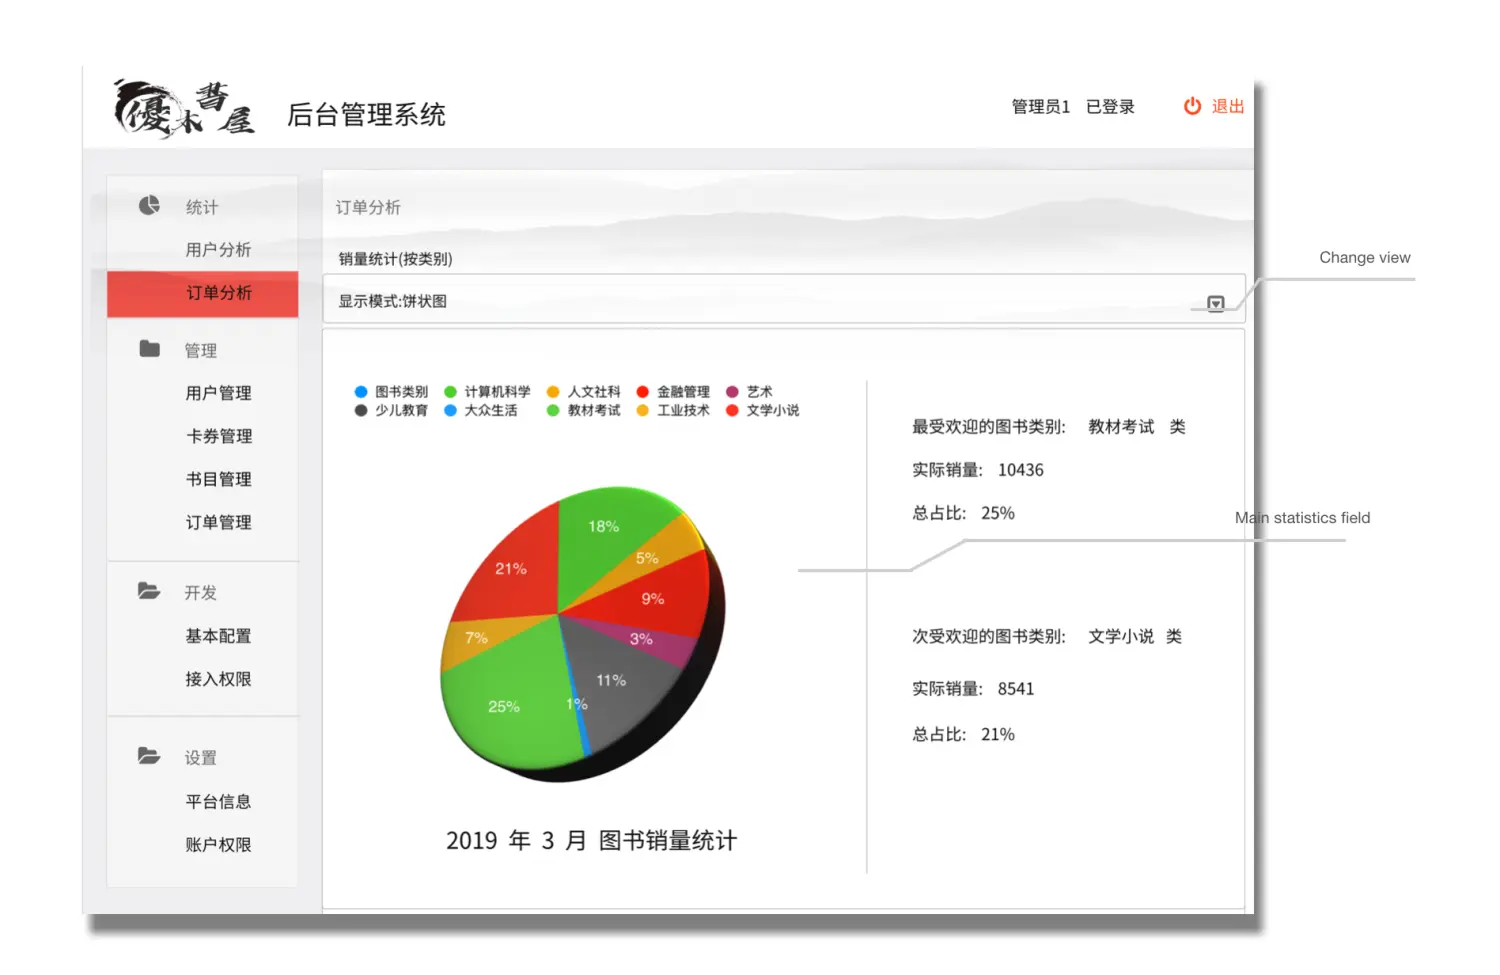This screenshot has width=1500, height=975.
Task: Click the chart title 2019 年 3 月 图书销量统计
Action: 592,841
